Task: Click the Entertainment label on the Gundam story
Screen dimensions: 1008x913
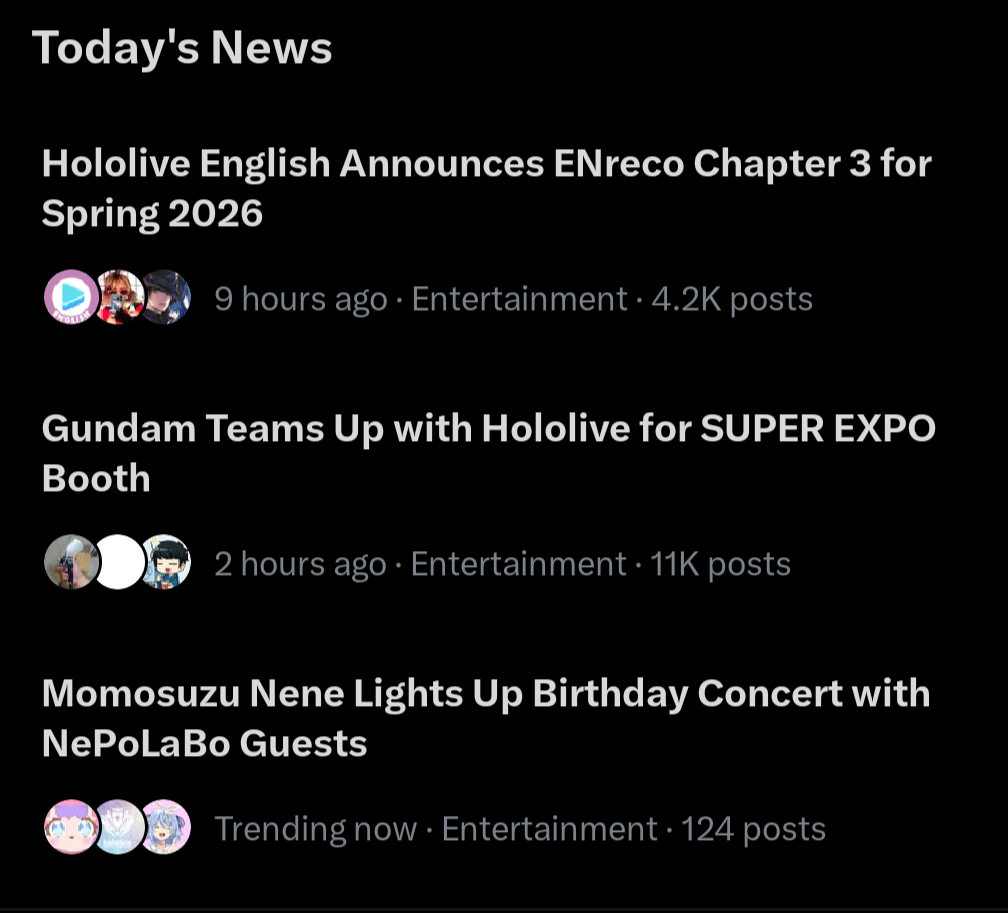Action: click(x=518, y=564)
